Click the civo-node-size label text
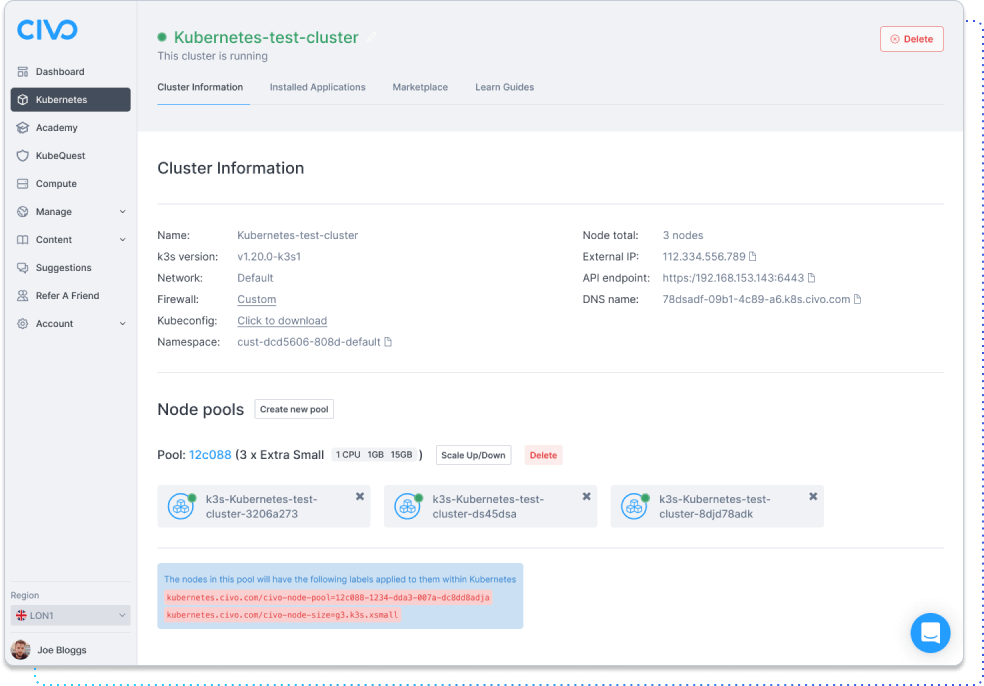This screenshot has width=984, height=686. tap(282, 615)
